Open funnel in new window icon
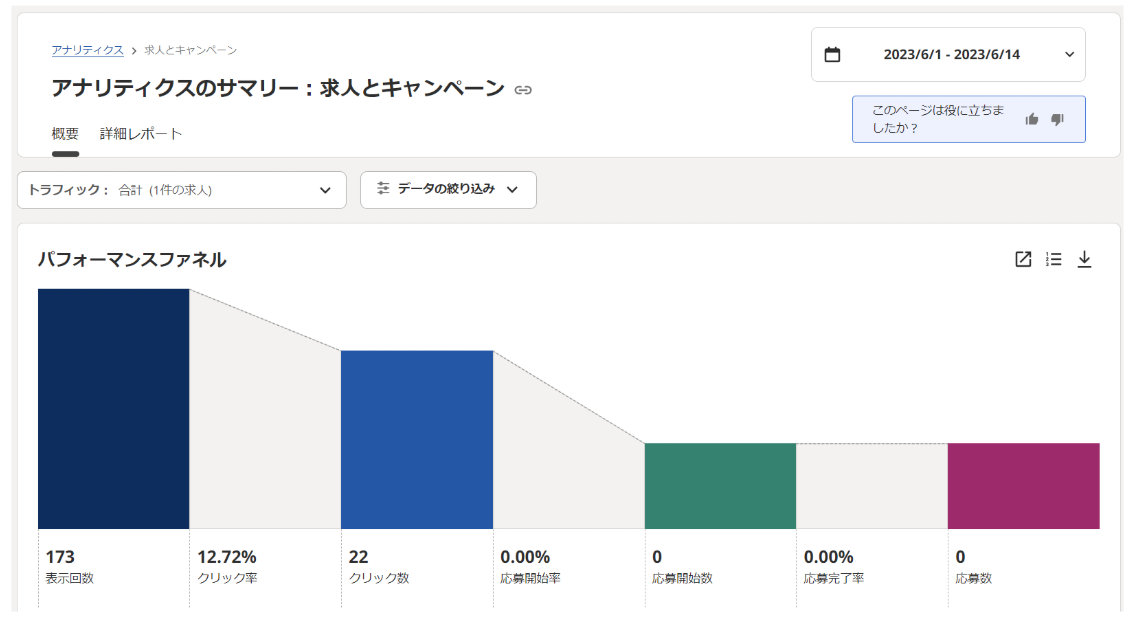Viewport: 1128px width, 626px height. coord(1023,259)
